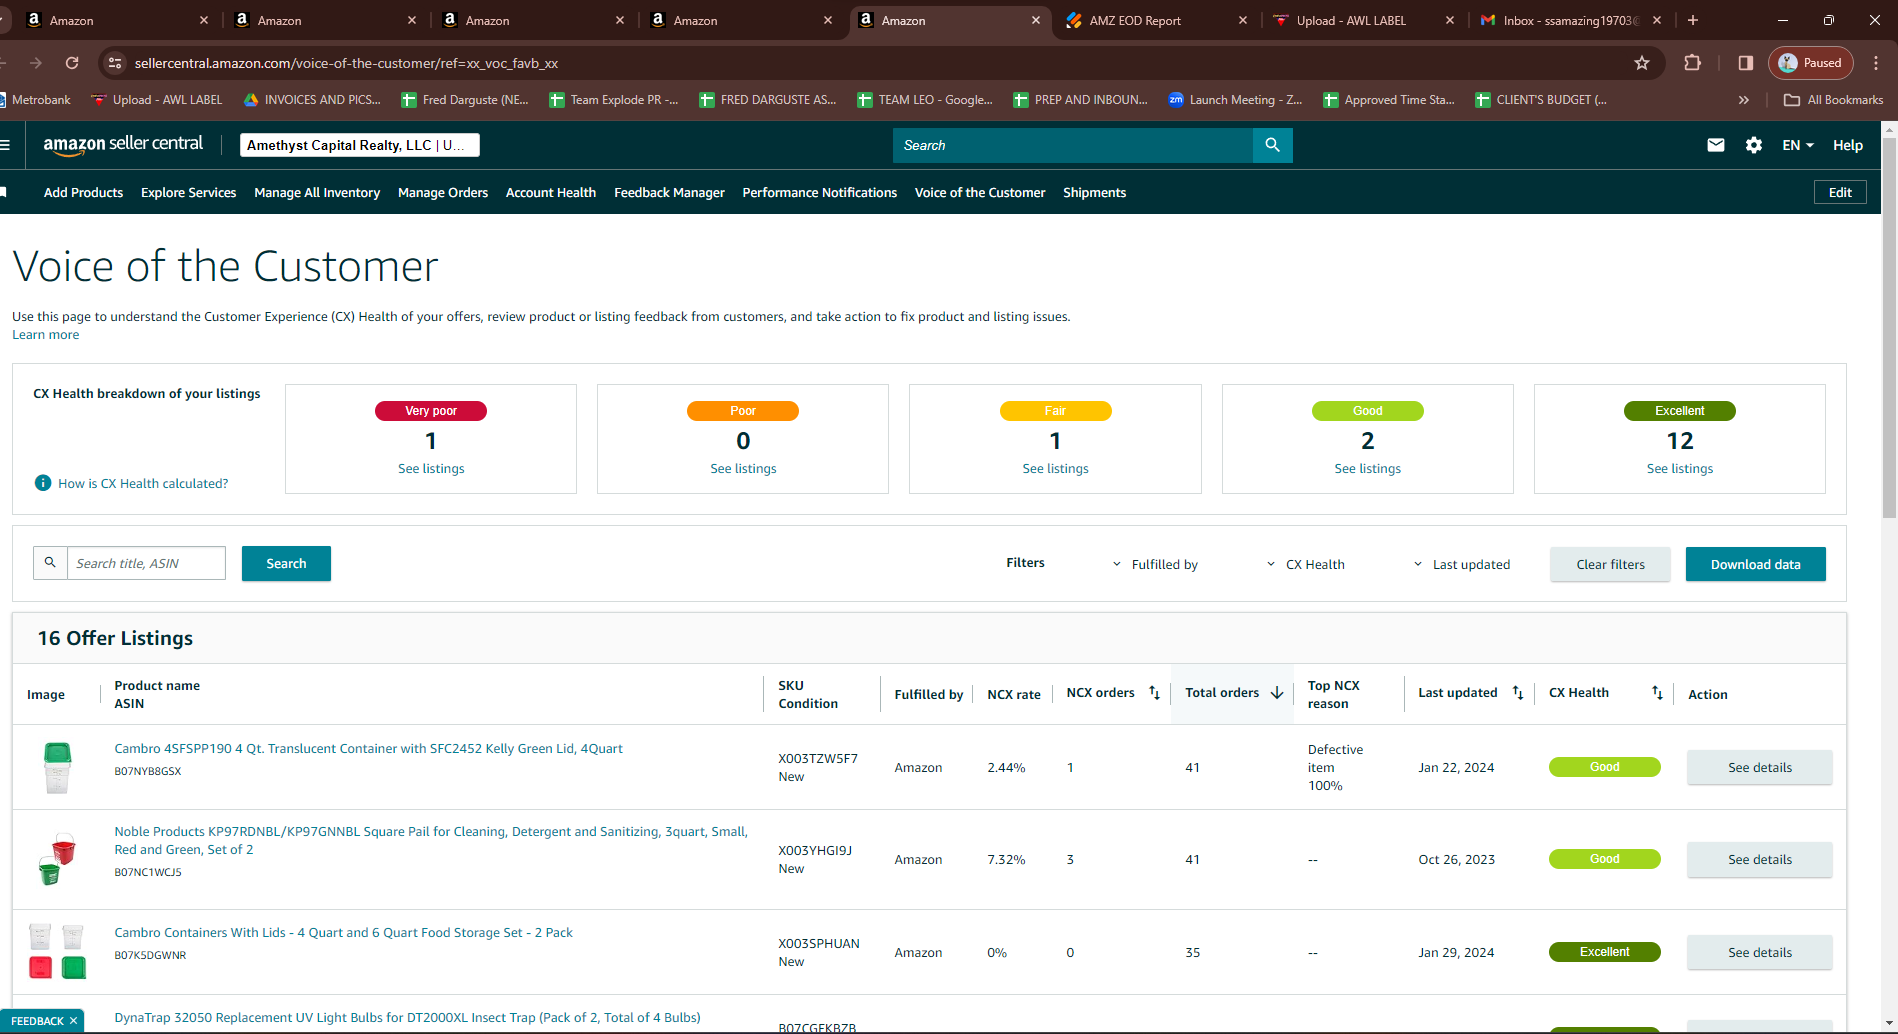
Task: Open Manage All Inventory menu item
Action: (317, 193)
